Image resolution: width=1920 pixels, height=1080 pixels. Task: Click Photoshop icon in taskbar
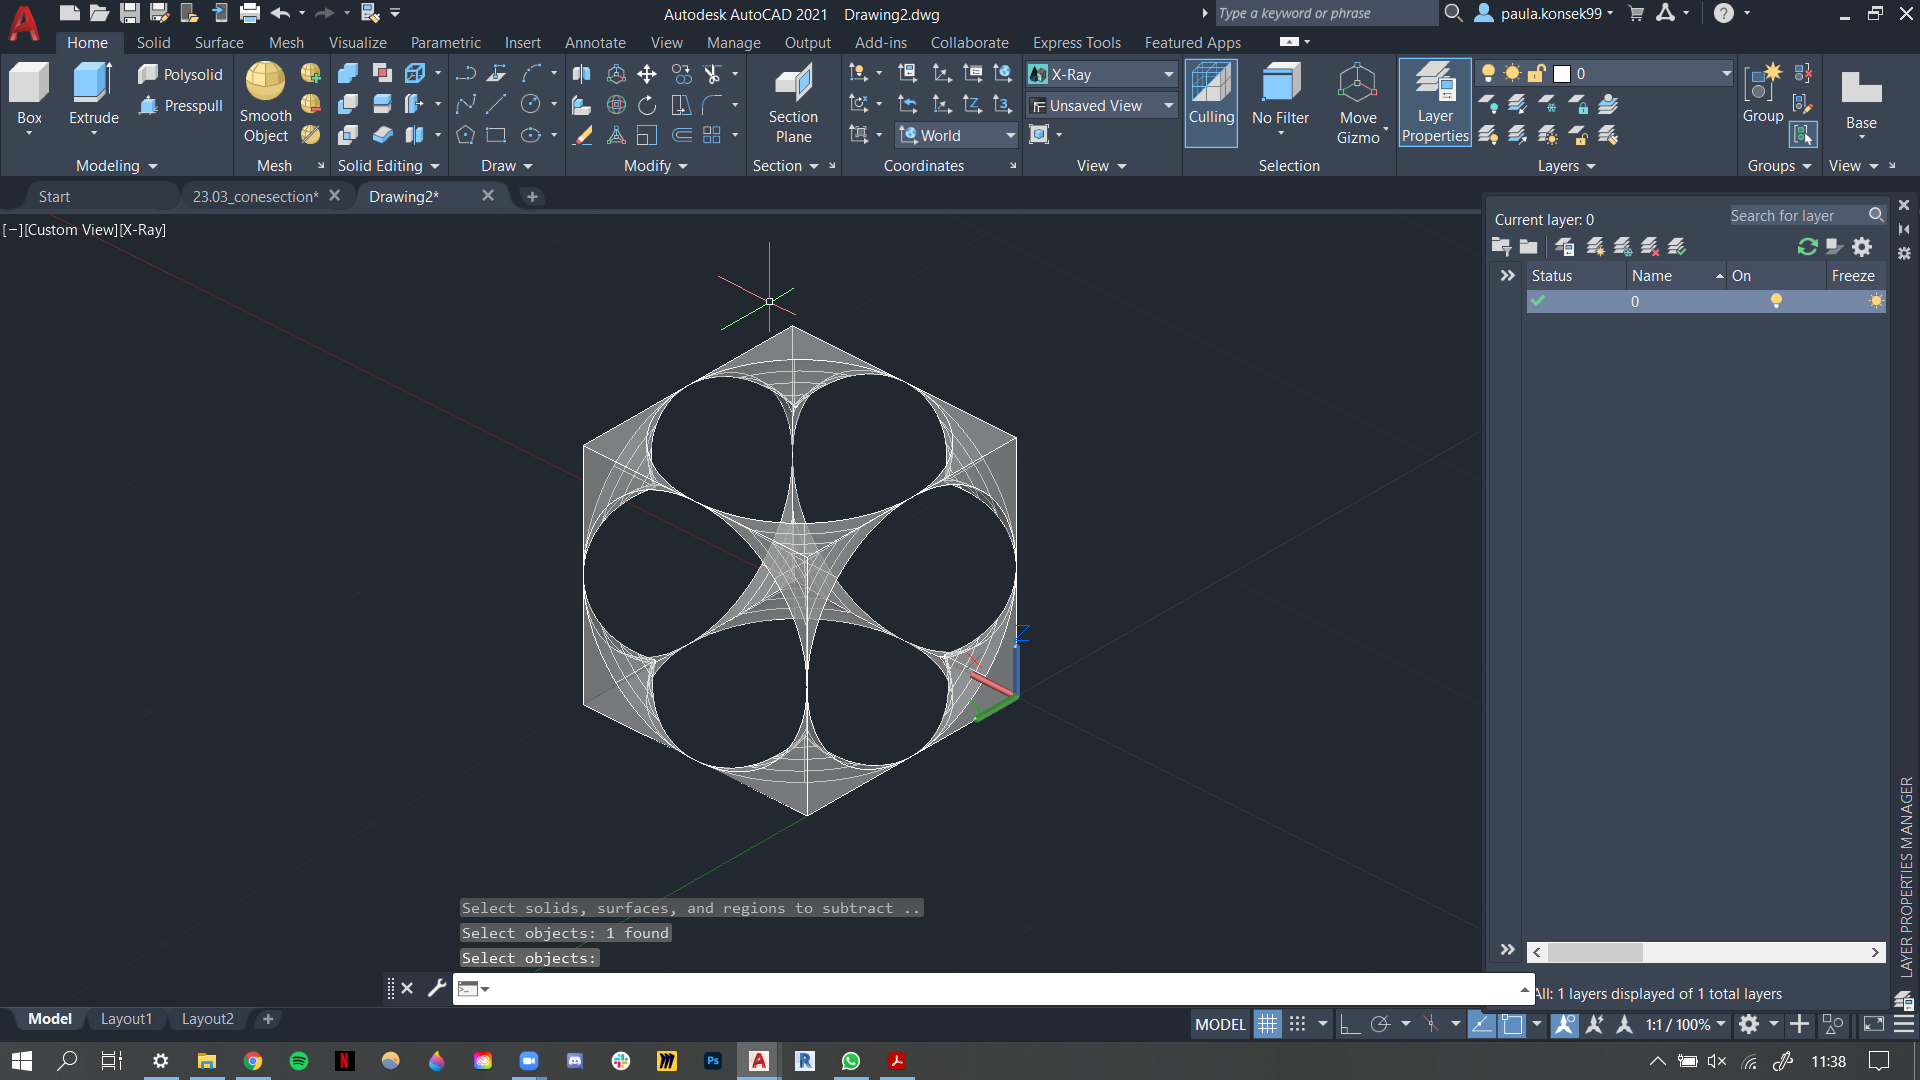point(712,1062)
